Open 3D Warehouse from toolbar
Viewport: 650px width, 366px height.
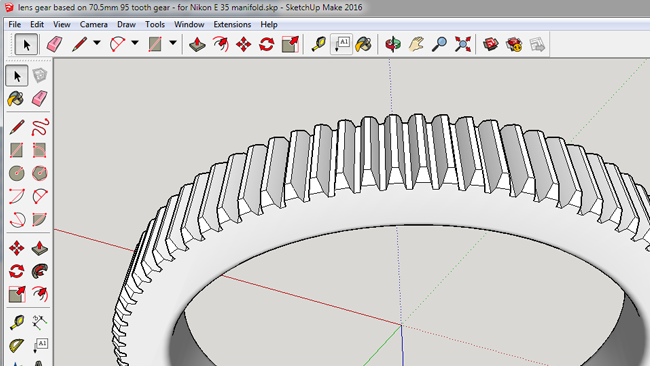click(x=491, y=44)
